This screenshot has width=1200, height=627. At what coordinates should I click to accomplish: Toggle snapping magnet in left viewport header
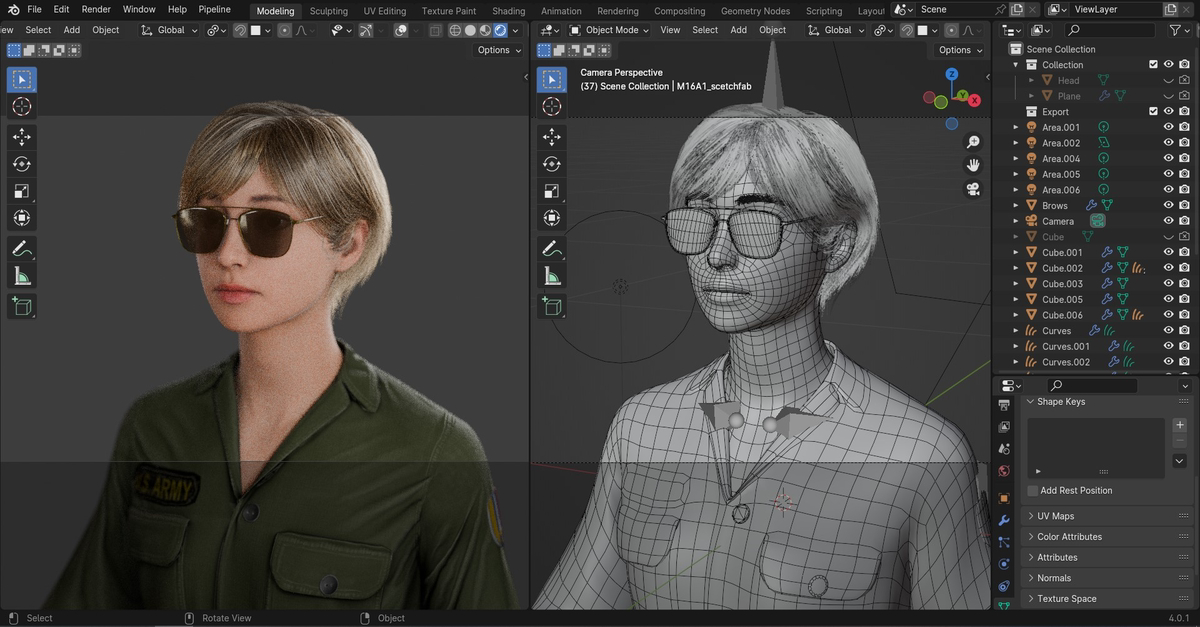point(240,30)
